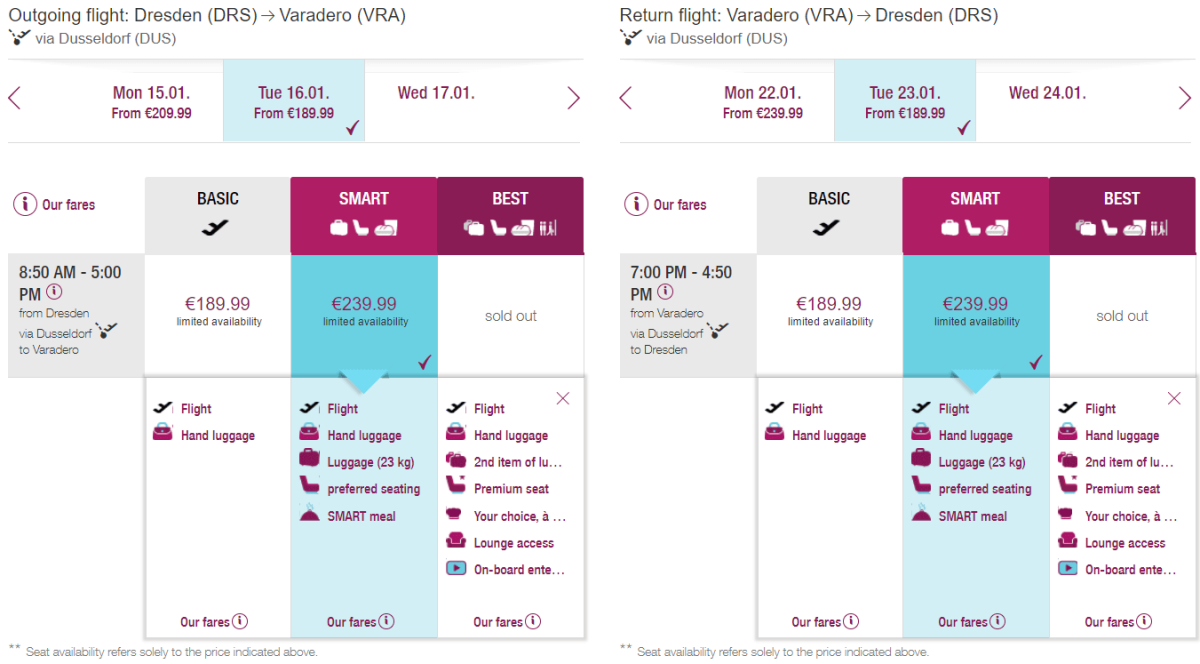This screenshot has width=1200, height=664.
Task: Show earlier outgoing dates with left arrow
Action: pyautogui.click(x=15, y=98)
